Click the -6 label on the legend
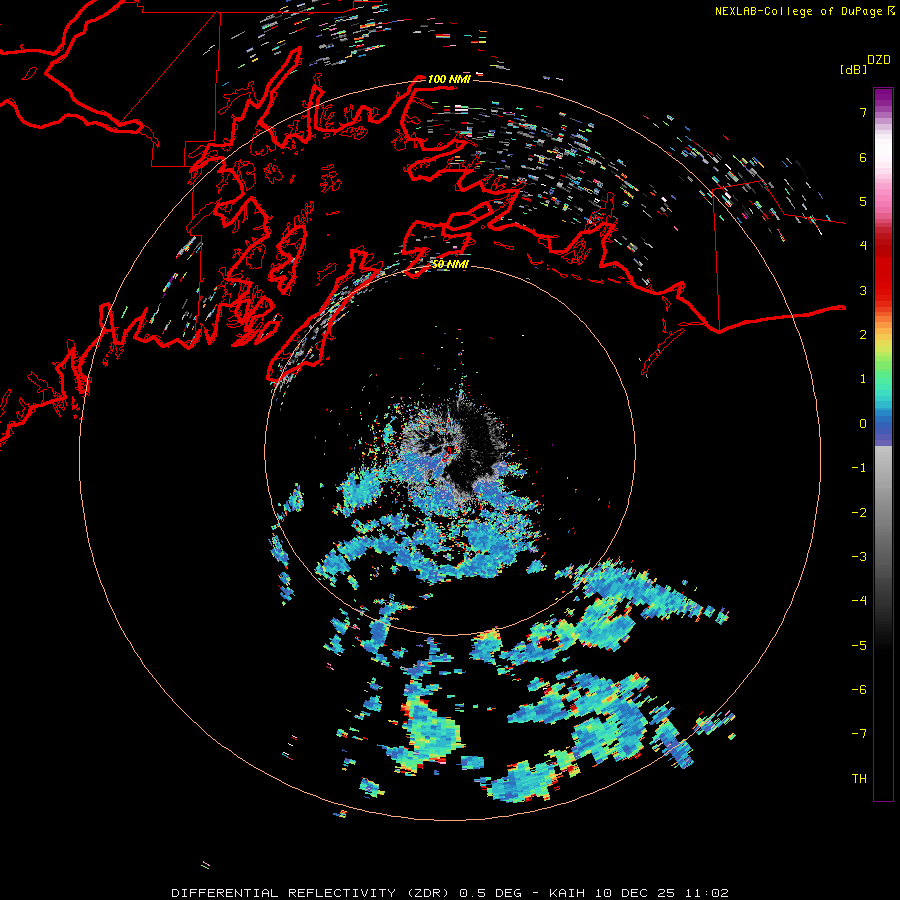Viewport: 900px width, 900px height. pyautogui.click(x=859, y=690)
